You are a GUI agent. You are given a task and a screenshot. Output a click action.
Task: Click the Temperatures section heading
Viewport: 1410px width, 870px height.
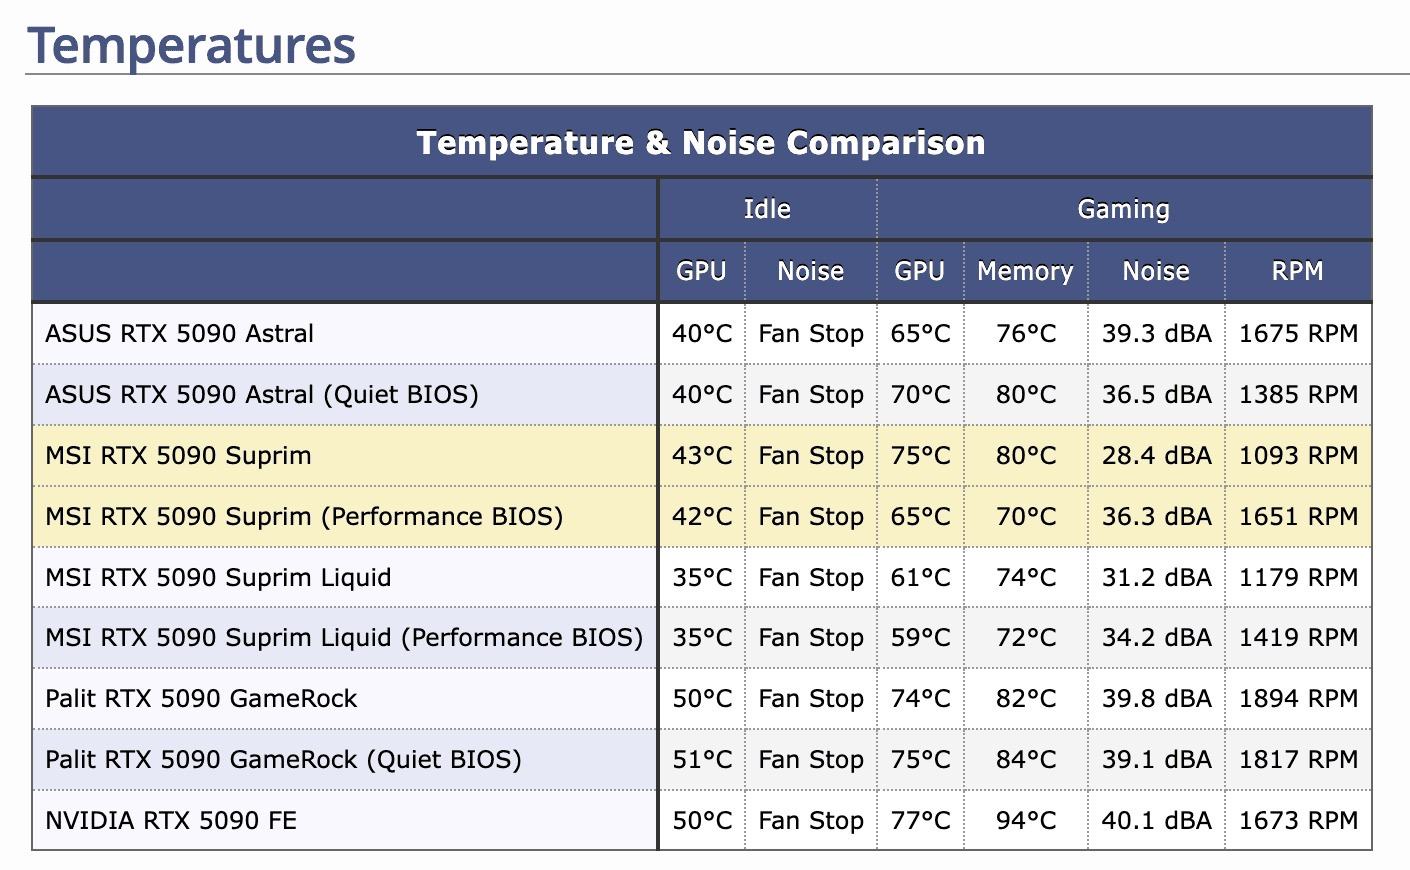click(x=191, y=46)
